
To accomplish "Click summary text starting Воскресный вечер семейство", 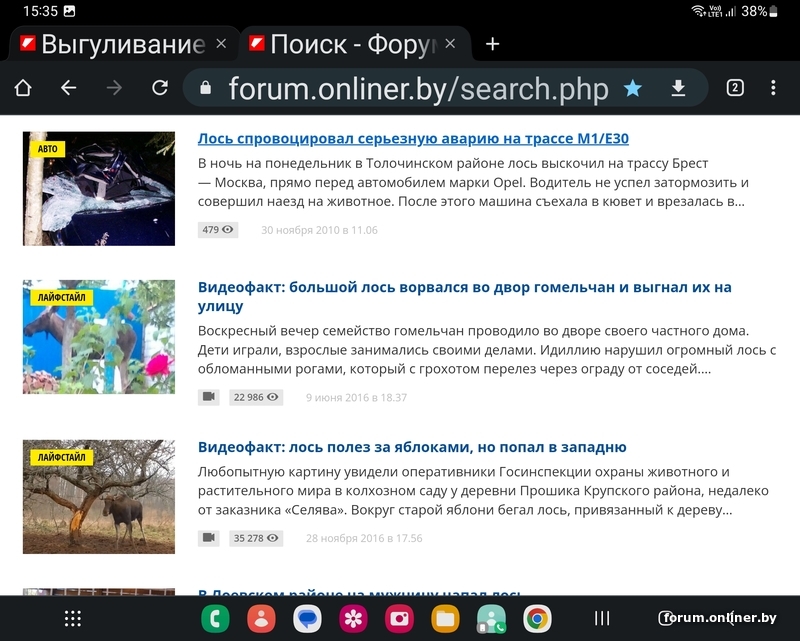I will 487,350.
